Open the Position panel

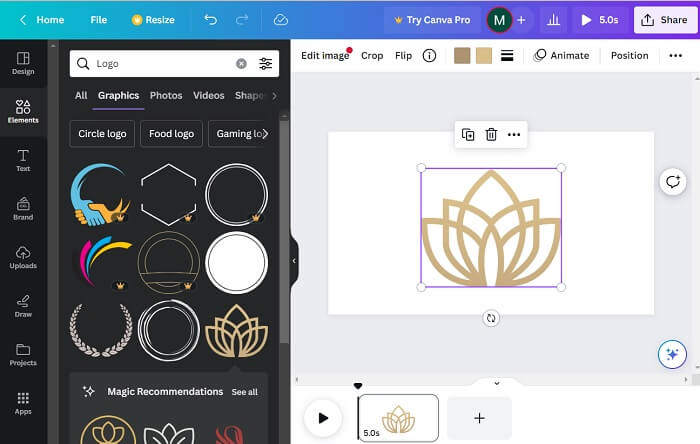[x=629, y=55]
